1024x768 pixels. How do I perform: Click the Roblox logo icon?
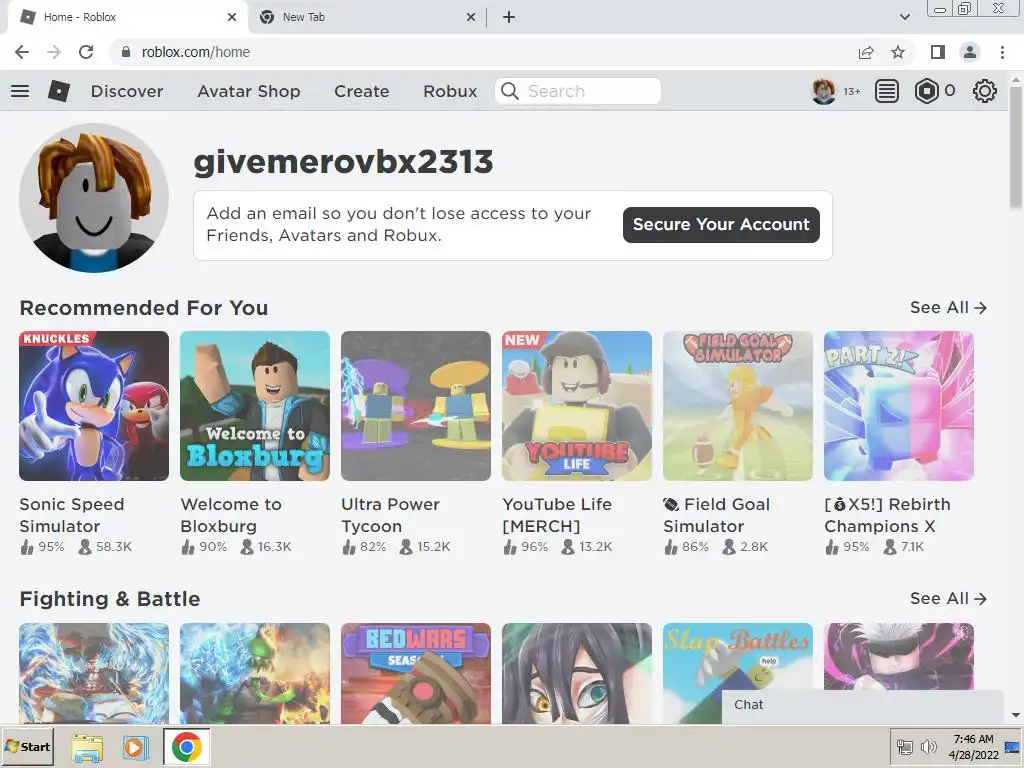pyautogui.click(x=59, y=91)
